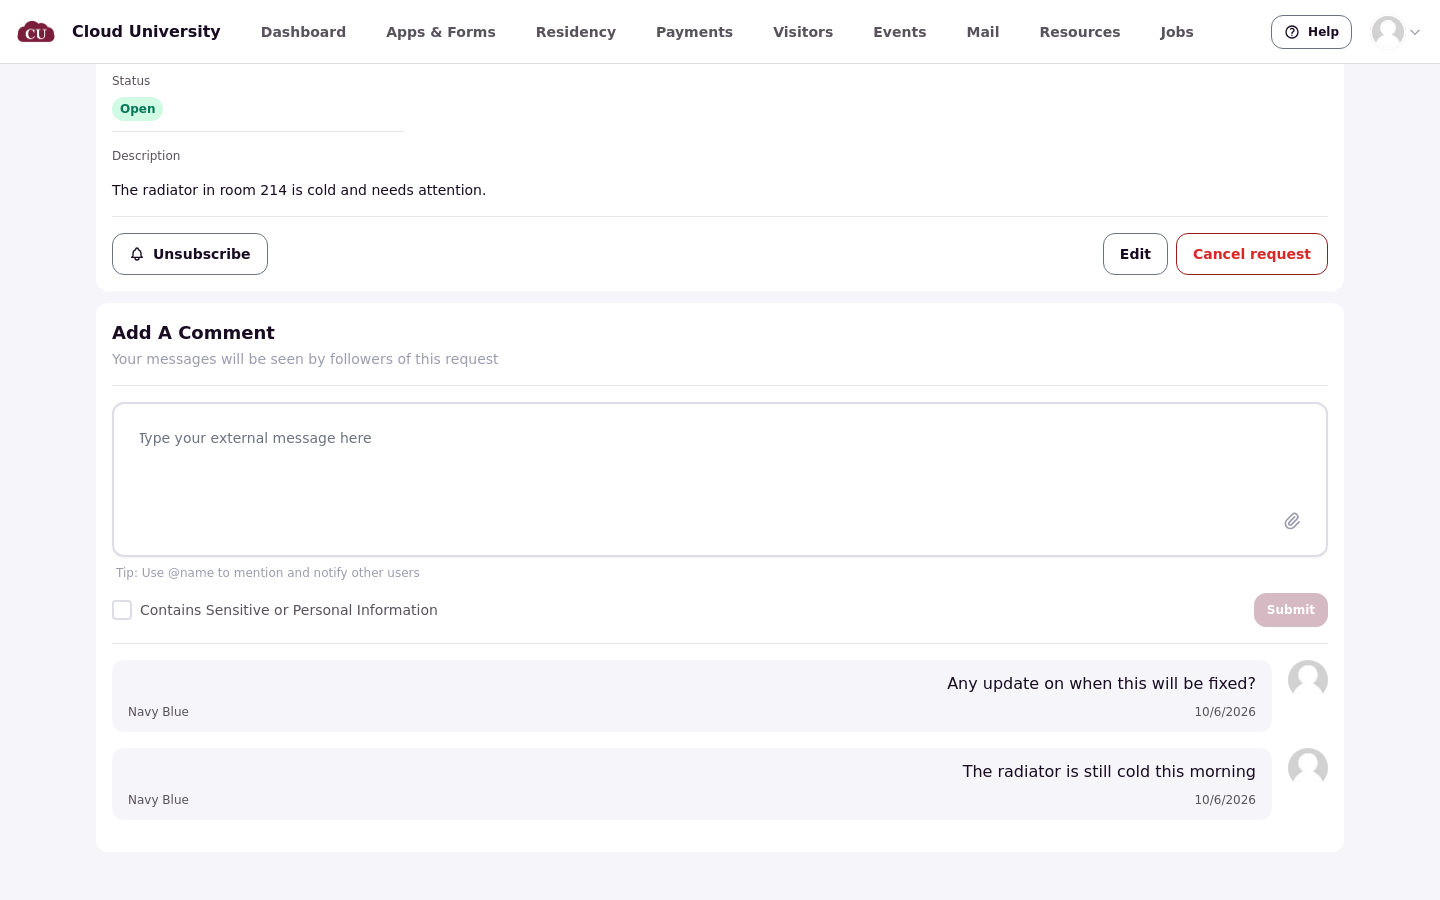
Task: View the Events page
Action: coord(900,32)
